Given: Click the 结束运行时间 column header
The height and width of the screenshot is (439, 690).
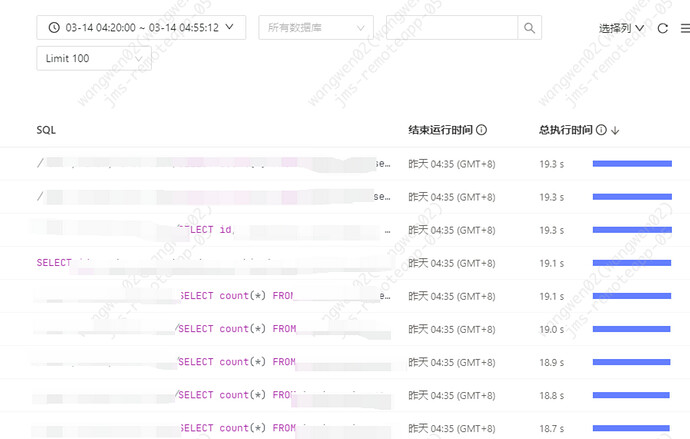Looking at the screenshot, I should click(x=440, y=130).
